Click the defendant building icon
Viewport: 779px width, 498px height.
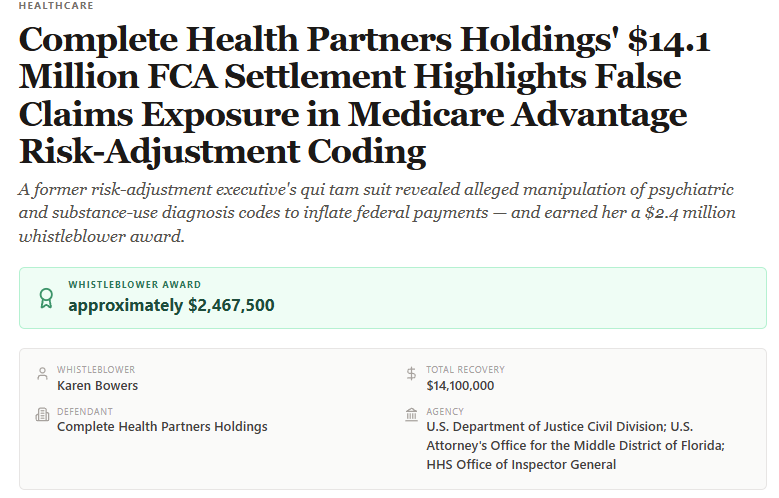click(x=43, y=415)
